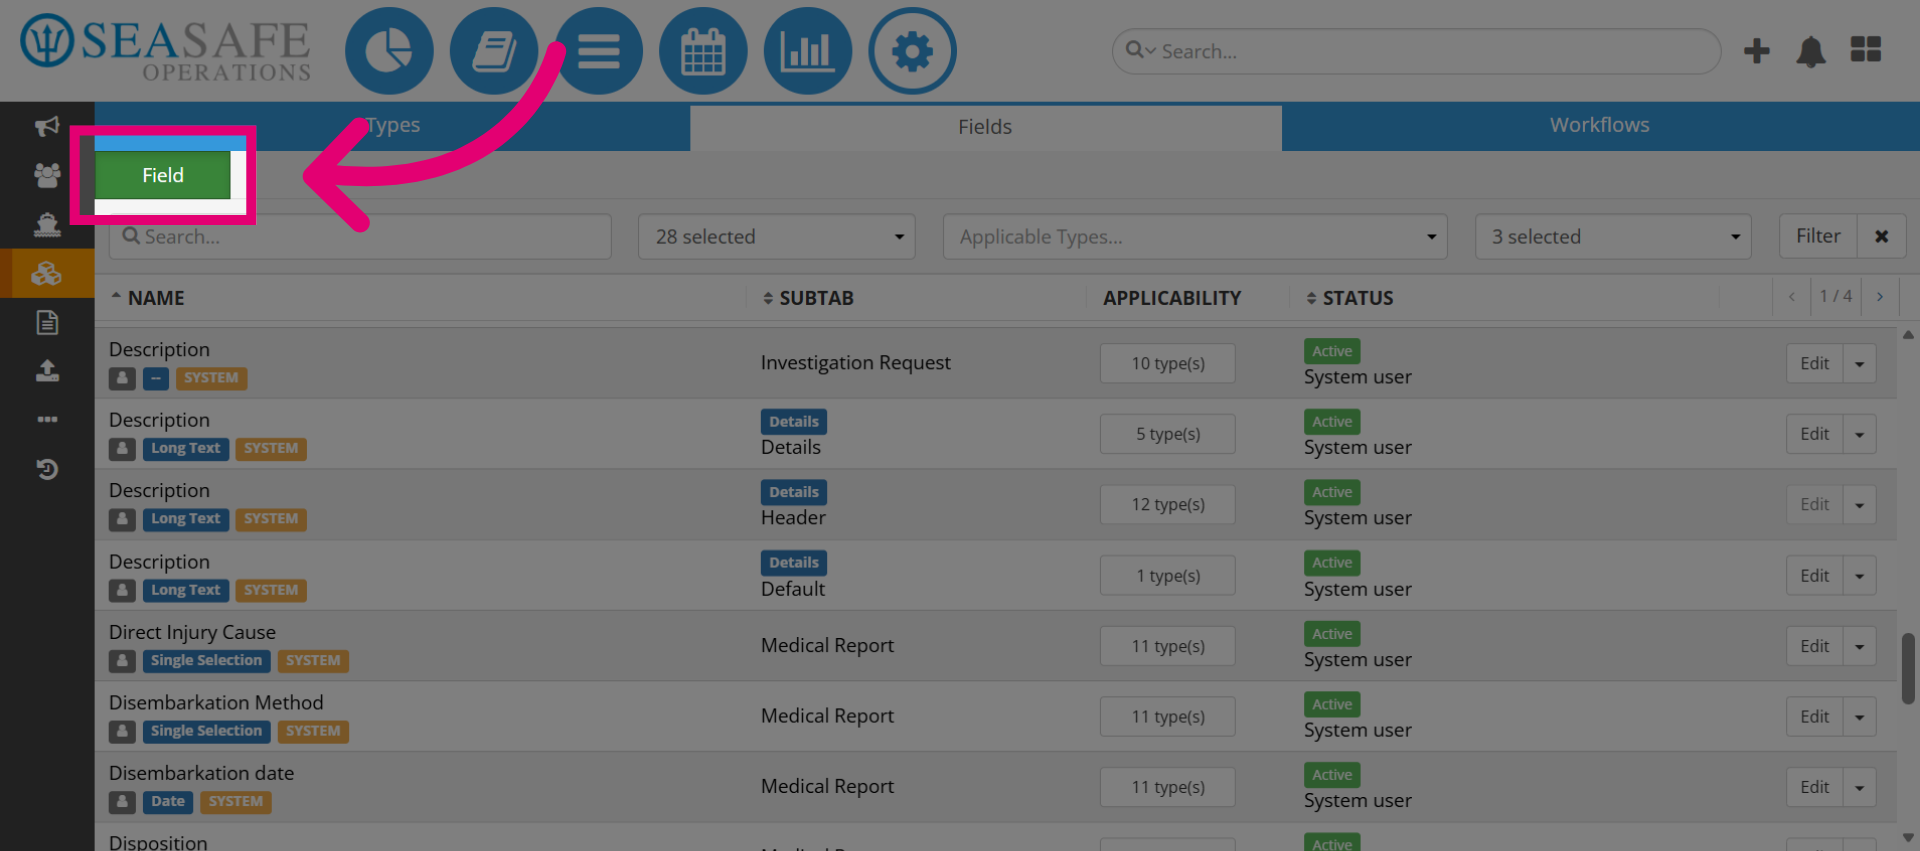
Task: Click the Disembarkation date field name
Action: tap(201, 773)
